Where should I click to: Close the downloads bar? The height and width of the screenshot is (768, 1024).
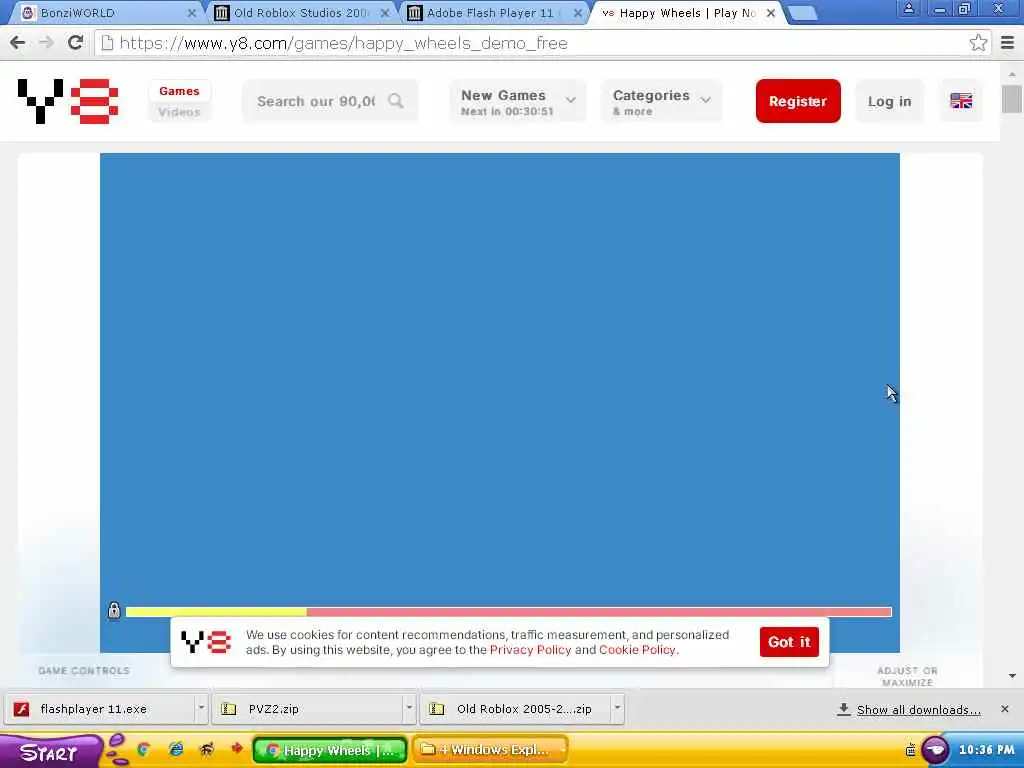pyautogui.click(x=1004, y=709)
